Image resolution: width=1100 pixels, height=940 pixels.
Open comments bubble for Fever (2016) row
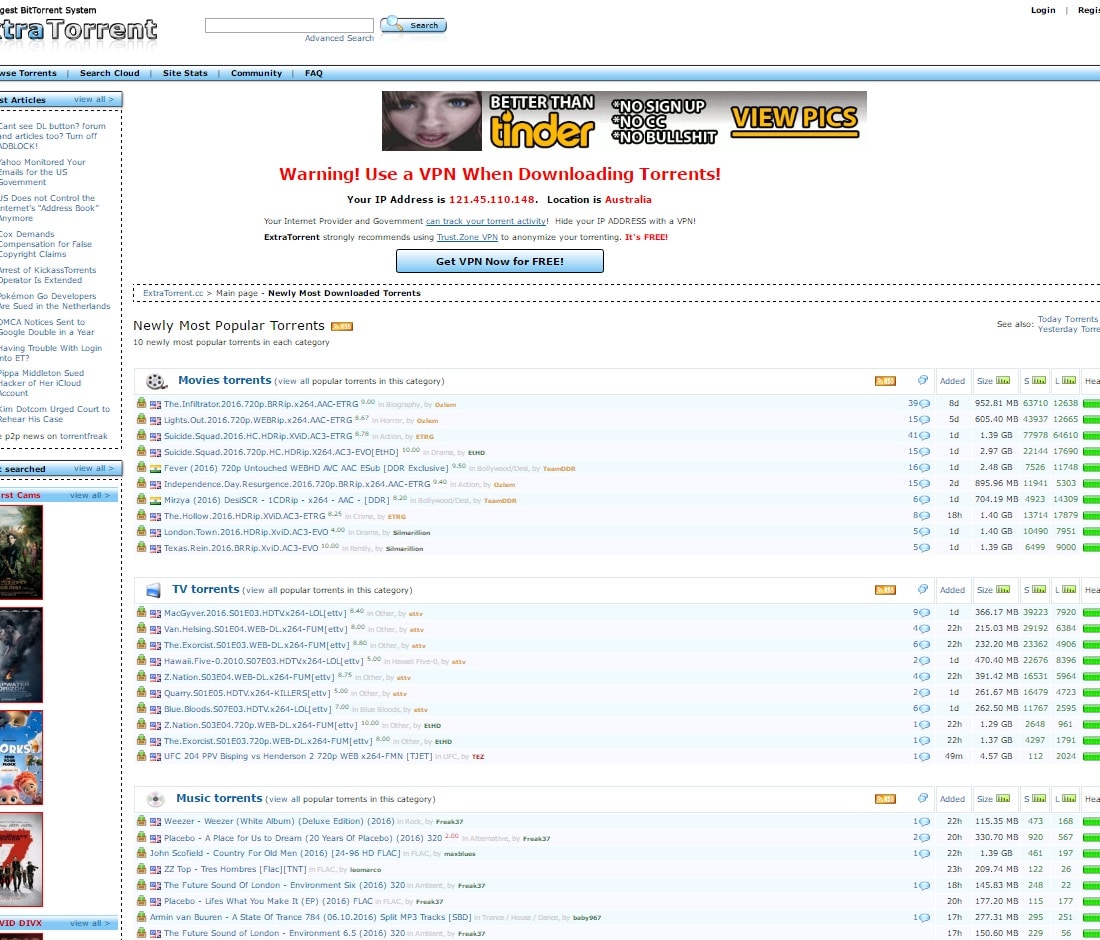(x=925, y=468)
